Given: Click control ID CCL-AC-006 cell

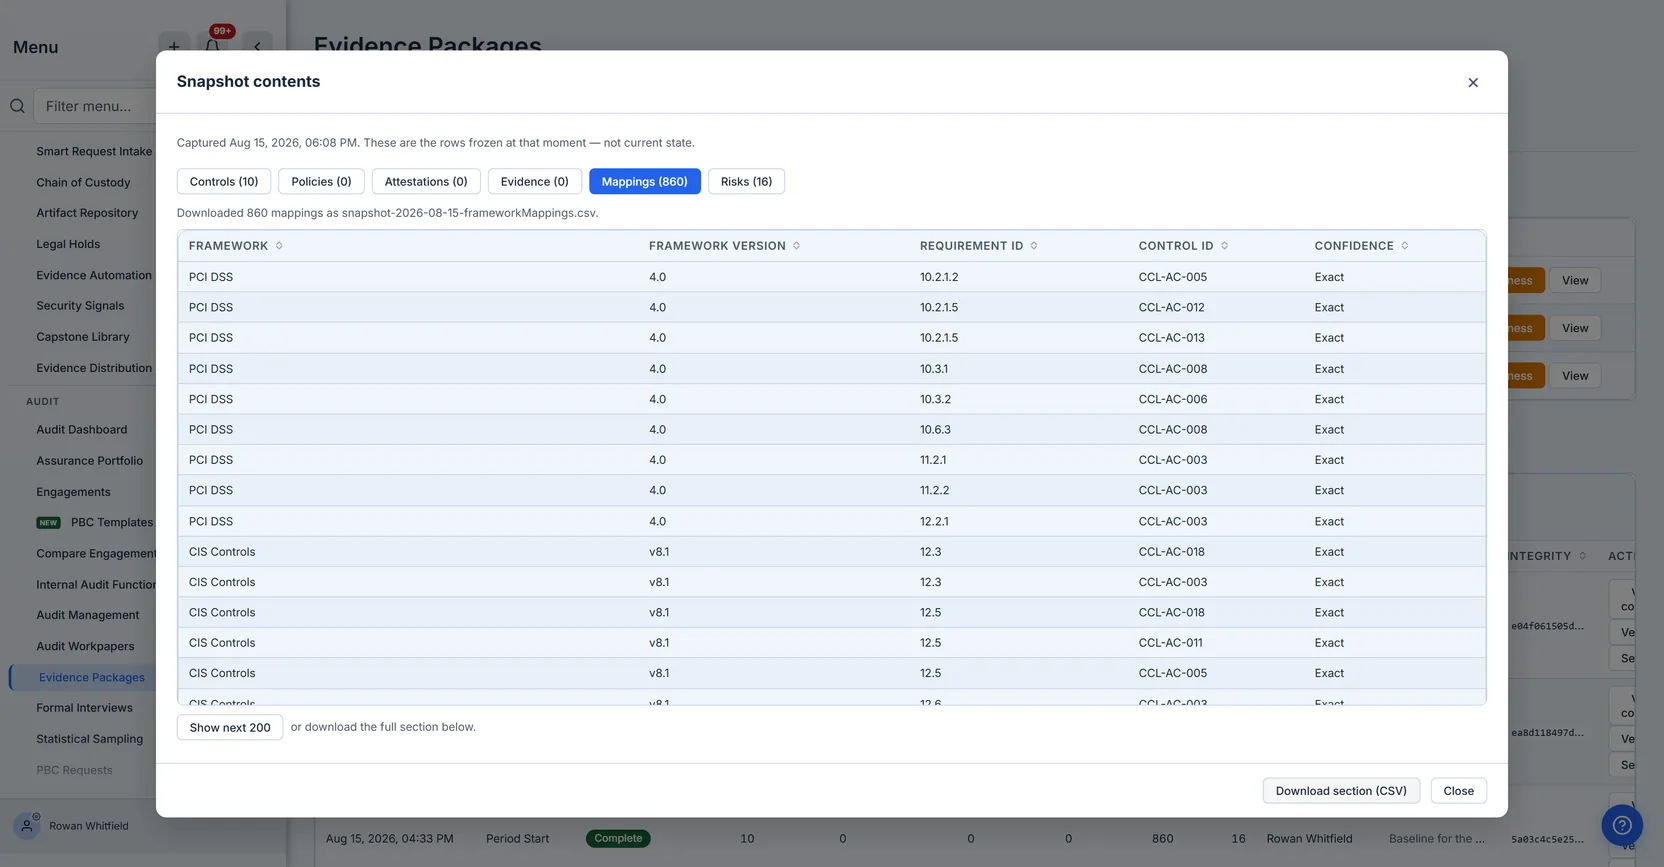Looking at the screenshot, I should (1173, 399).
